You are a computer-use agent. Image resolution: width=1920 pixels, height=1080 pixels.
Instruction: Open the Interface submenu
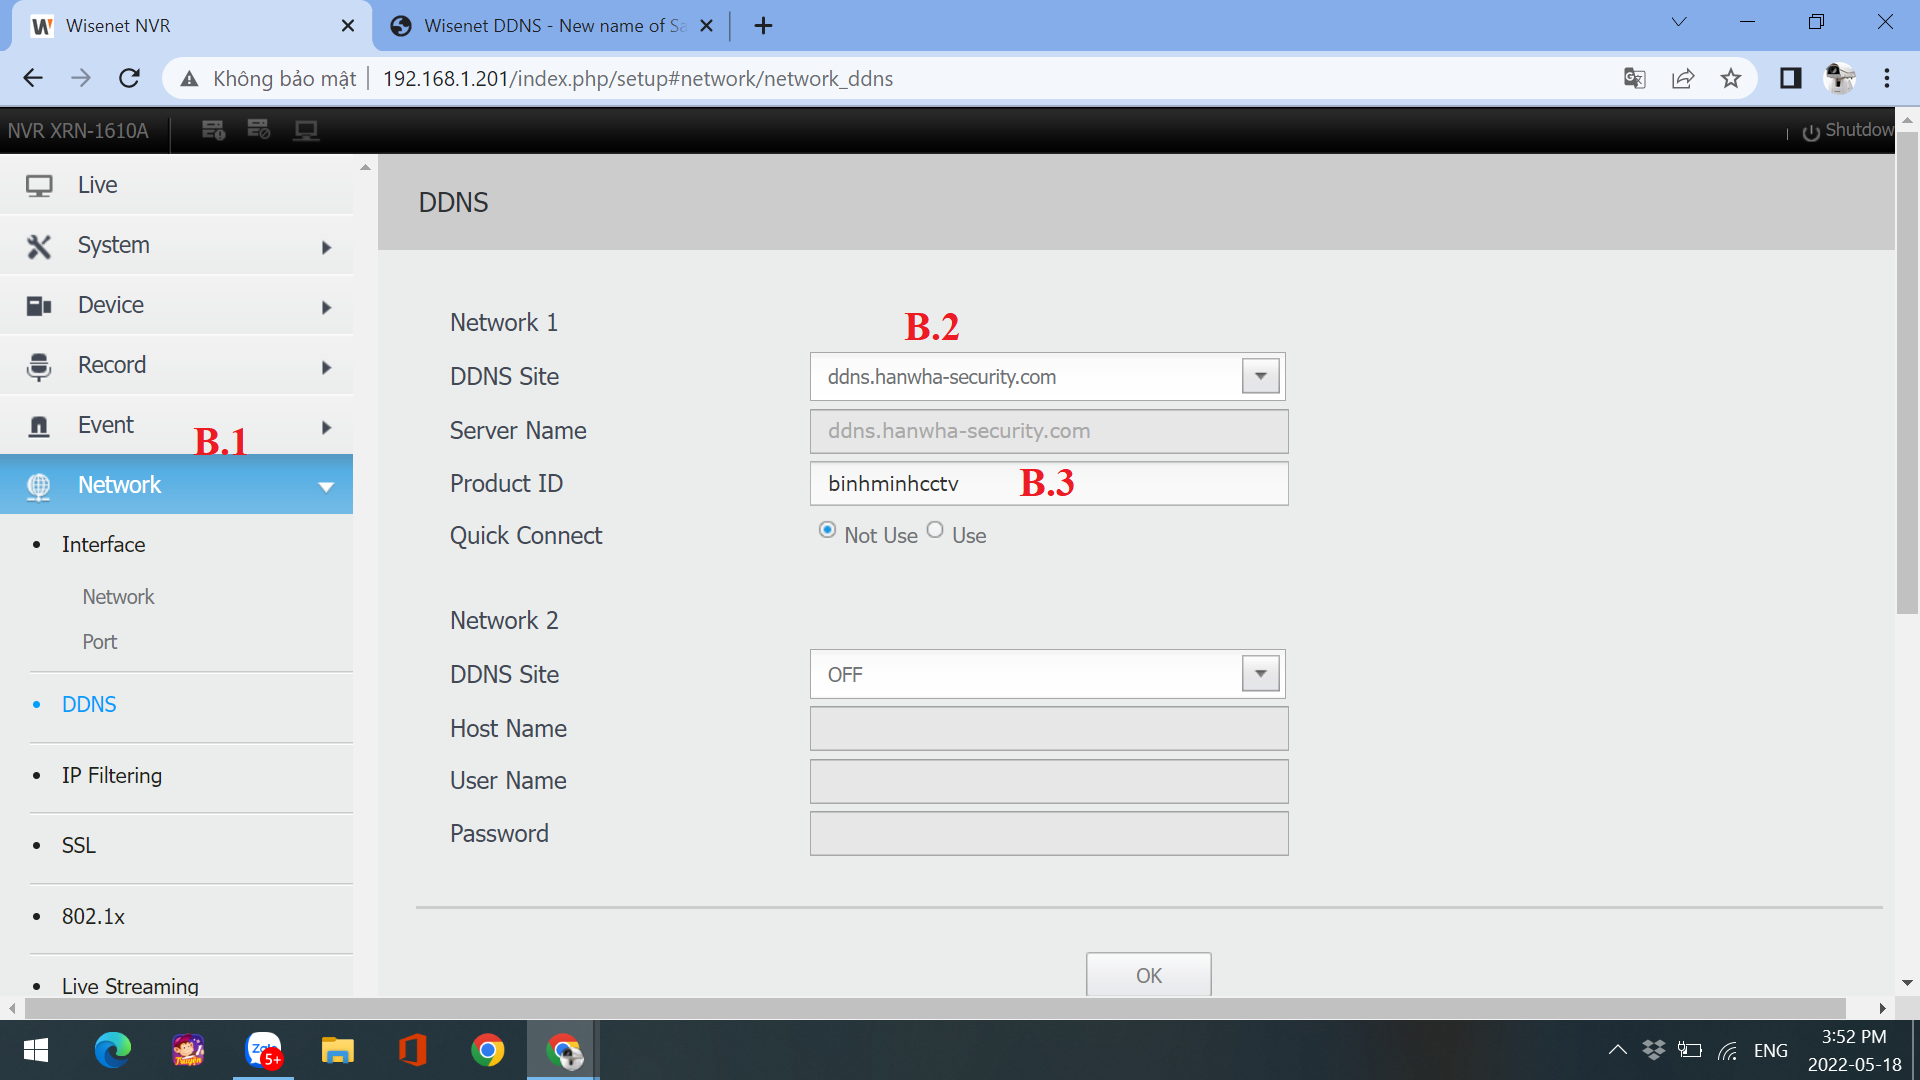tap(103, 544)
